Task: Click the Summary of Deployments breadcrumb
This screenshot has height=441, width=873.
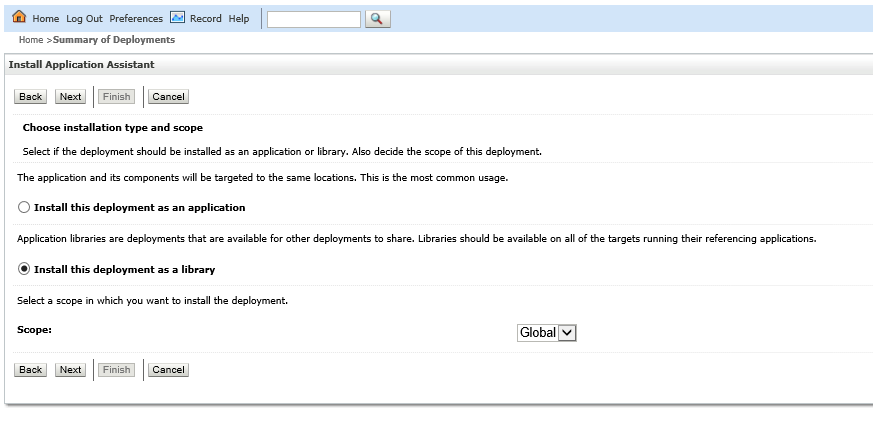Action: 114,40
